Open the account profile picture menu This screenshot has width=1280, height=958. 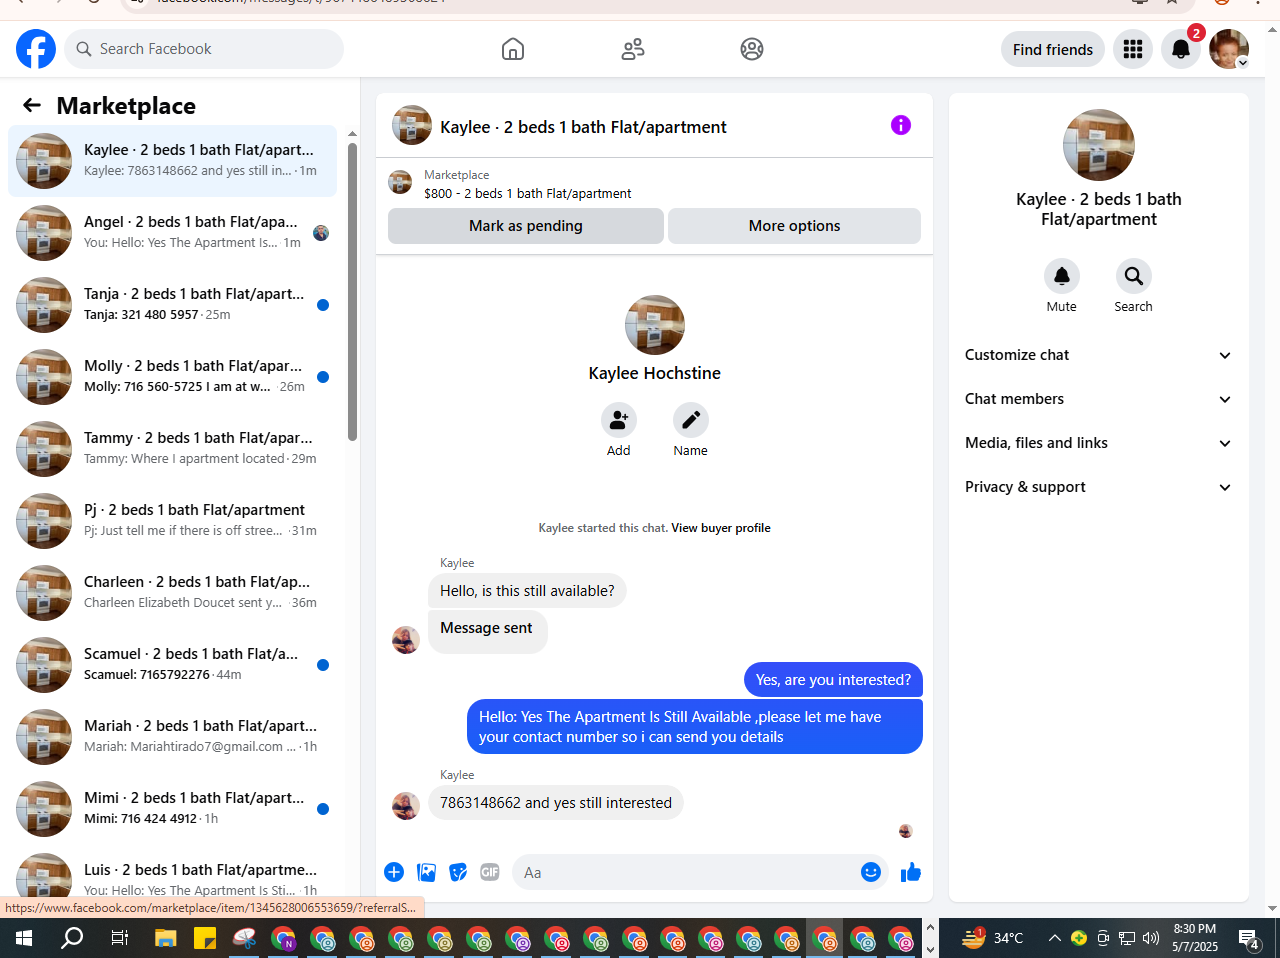pyautogui.click(x=1229, y=49)
